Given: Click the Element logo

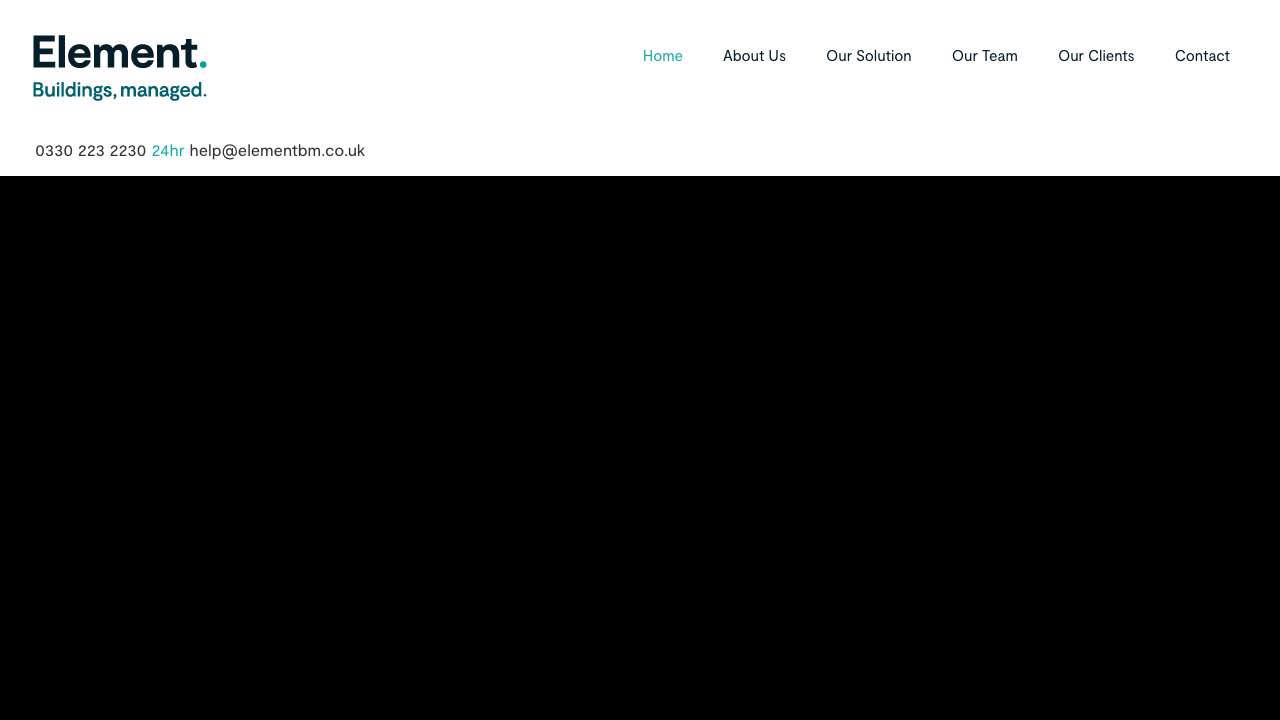Looking at the screenshot, I should click(120, 65).
